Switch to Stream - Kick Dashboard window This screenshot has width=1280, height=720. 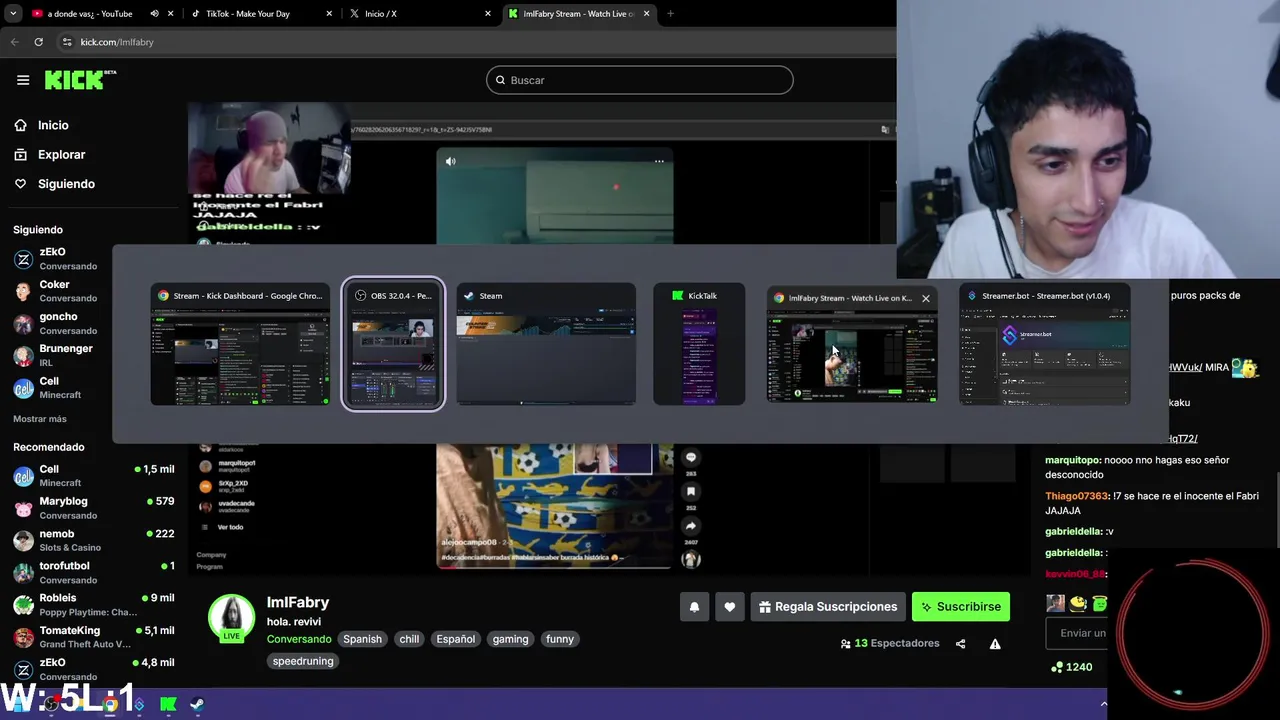pos(240,345)
